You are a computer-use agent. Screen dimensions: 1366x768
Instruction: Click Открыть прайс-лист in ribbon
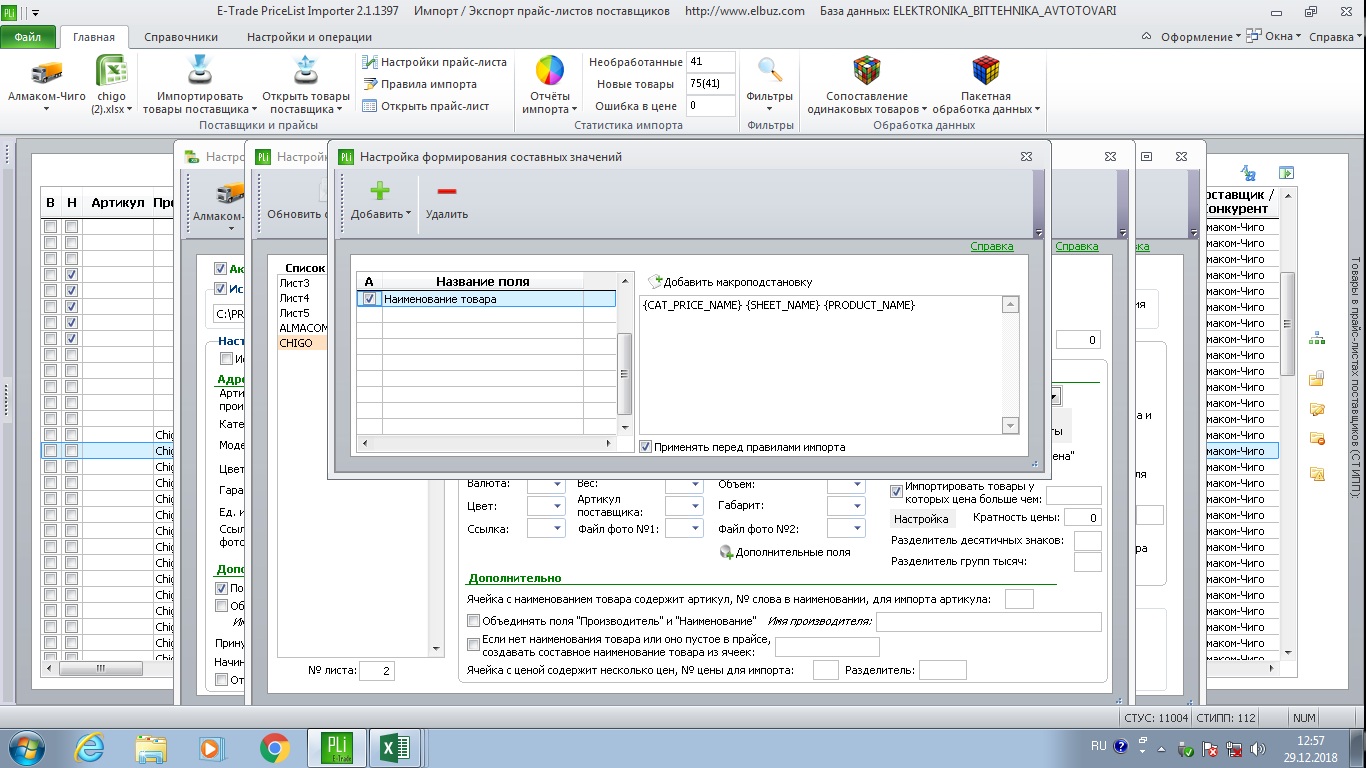click(426, 106)
